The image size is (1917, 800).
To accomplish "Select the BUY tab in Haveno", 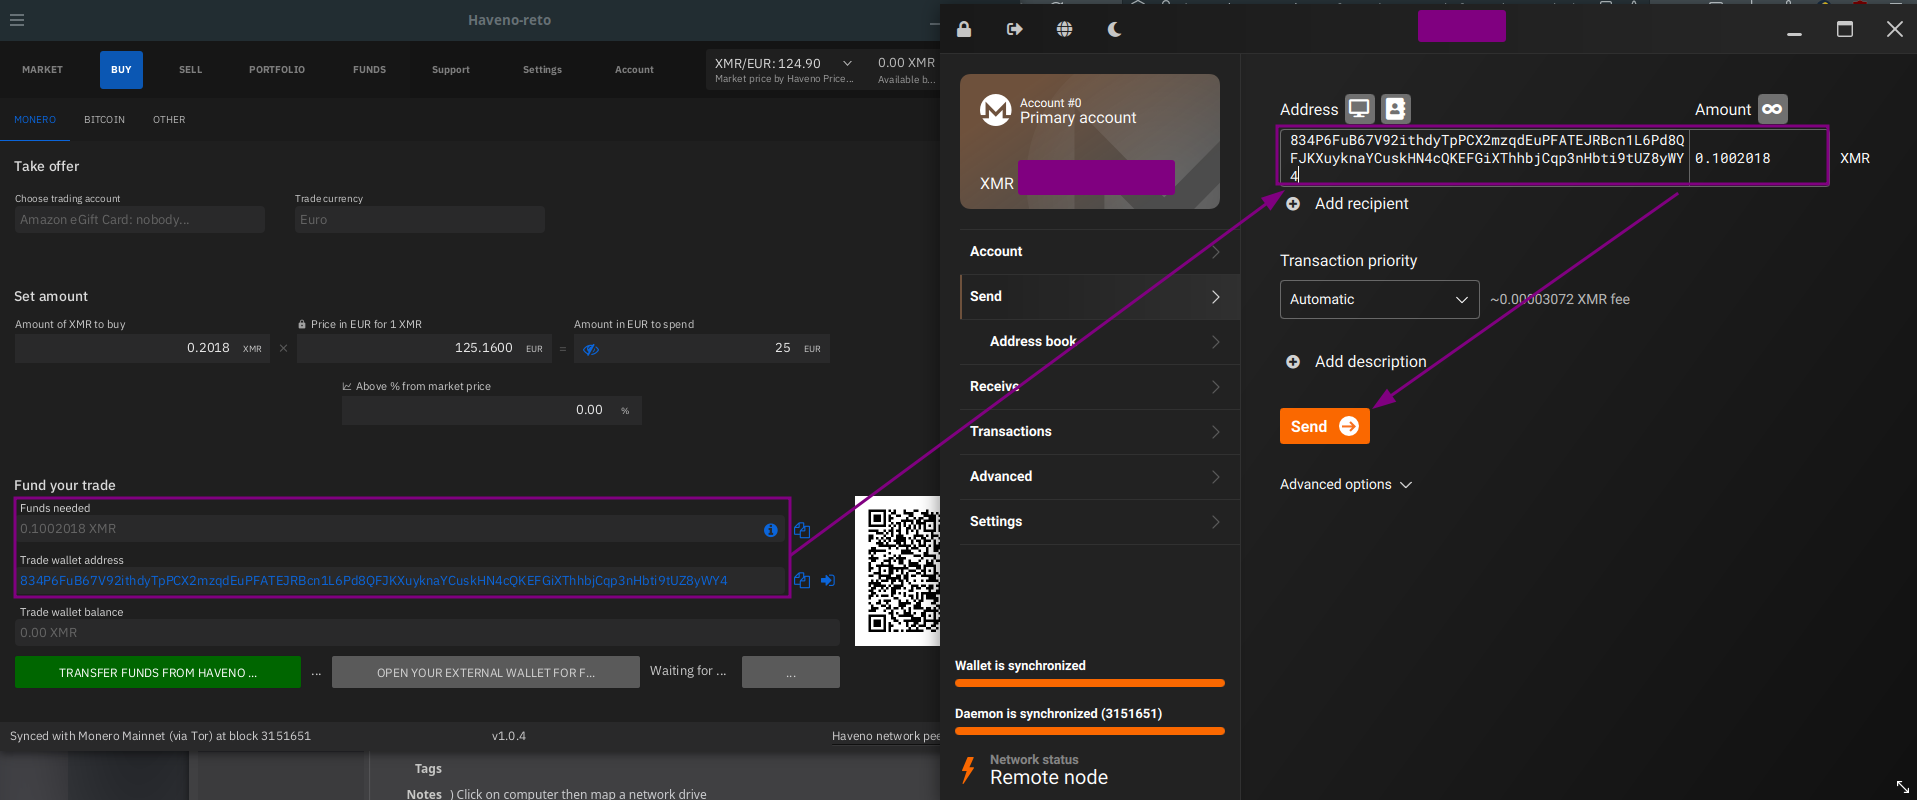I will click(121, 70).
